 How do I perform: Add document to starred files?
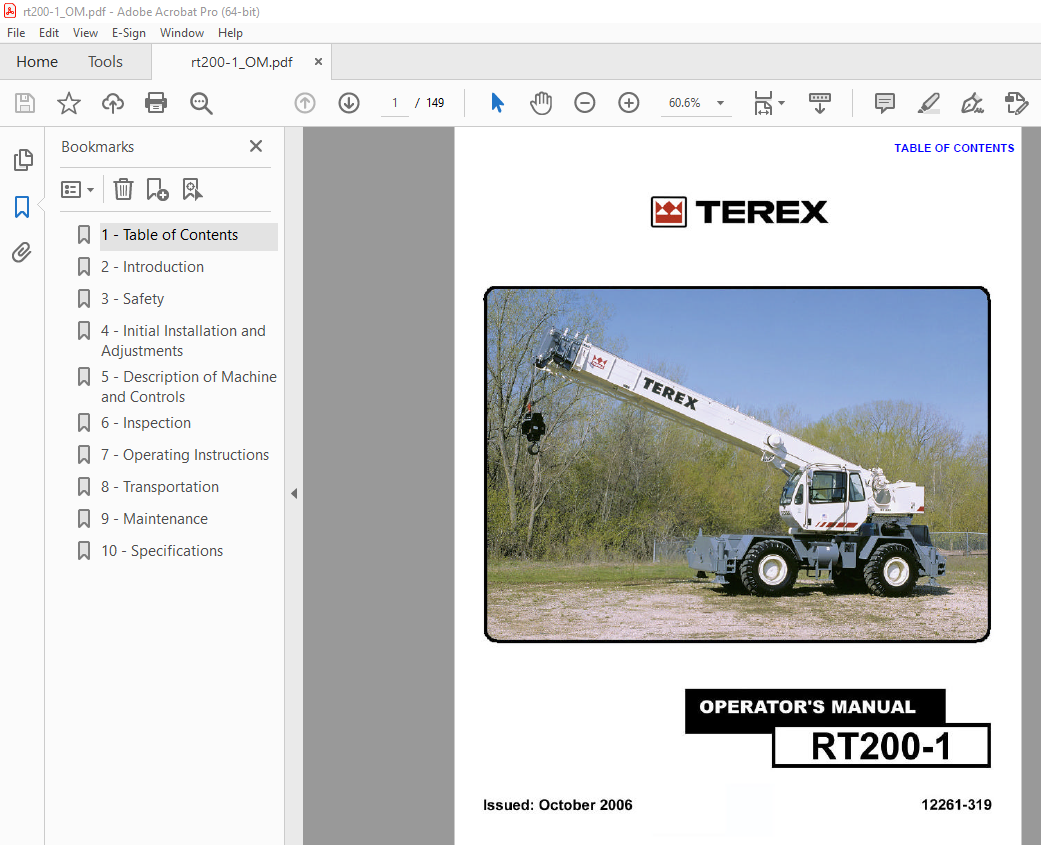(x=69, y=103)
